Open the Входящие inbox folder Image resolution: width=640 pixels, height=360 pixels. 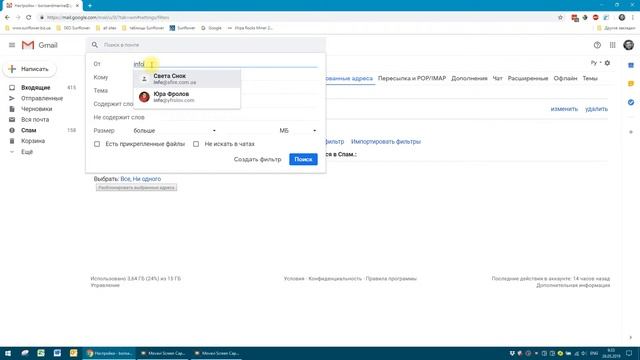click(36, 87)
